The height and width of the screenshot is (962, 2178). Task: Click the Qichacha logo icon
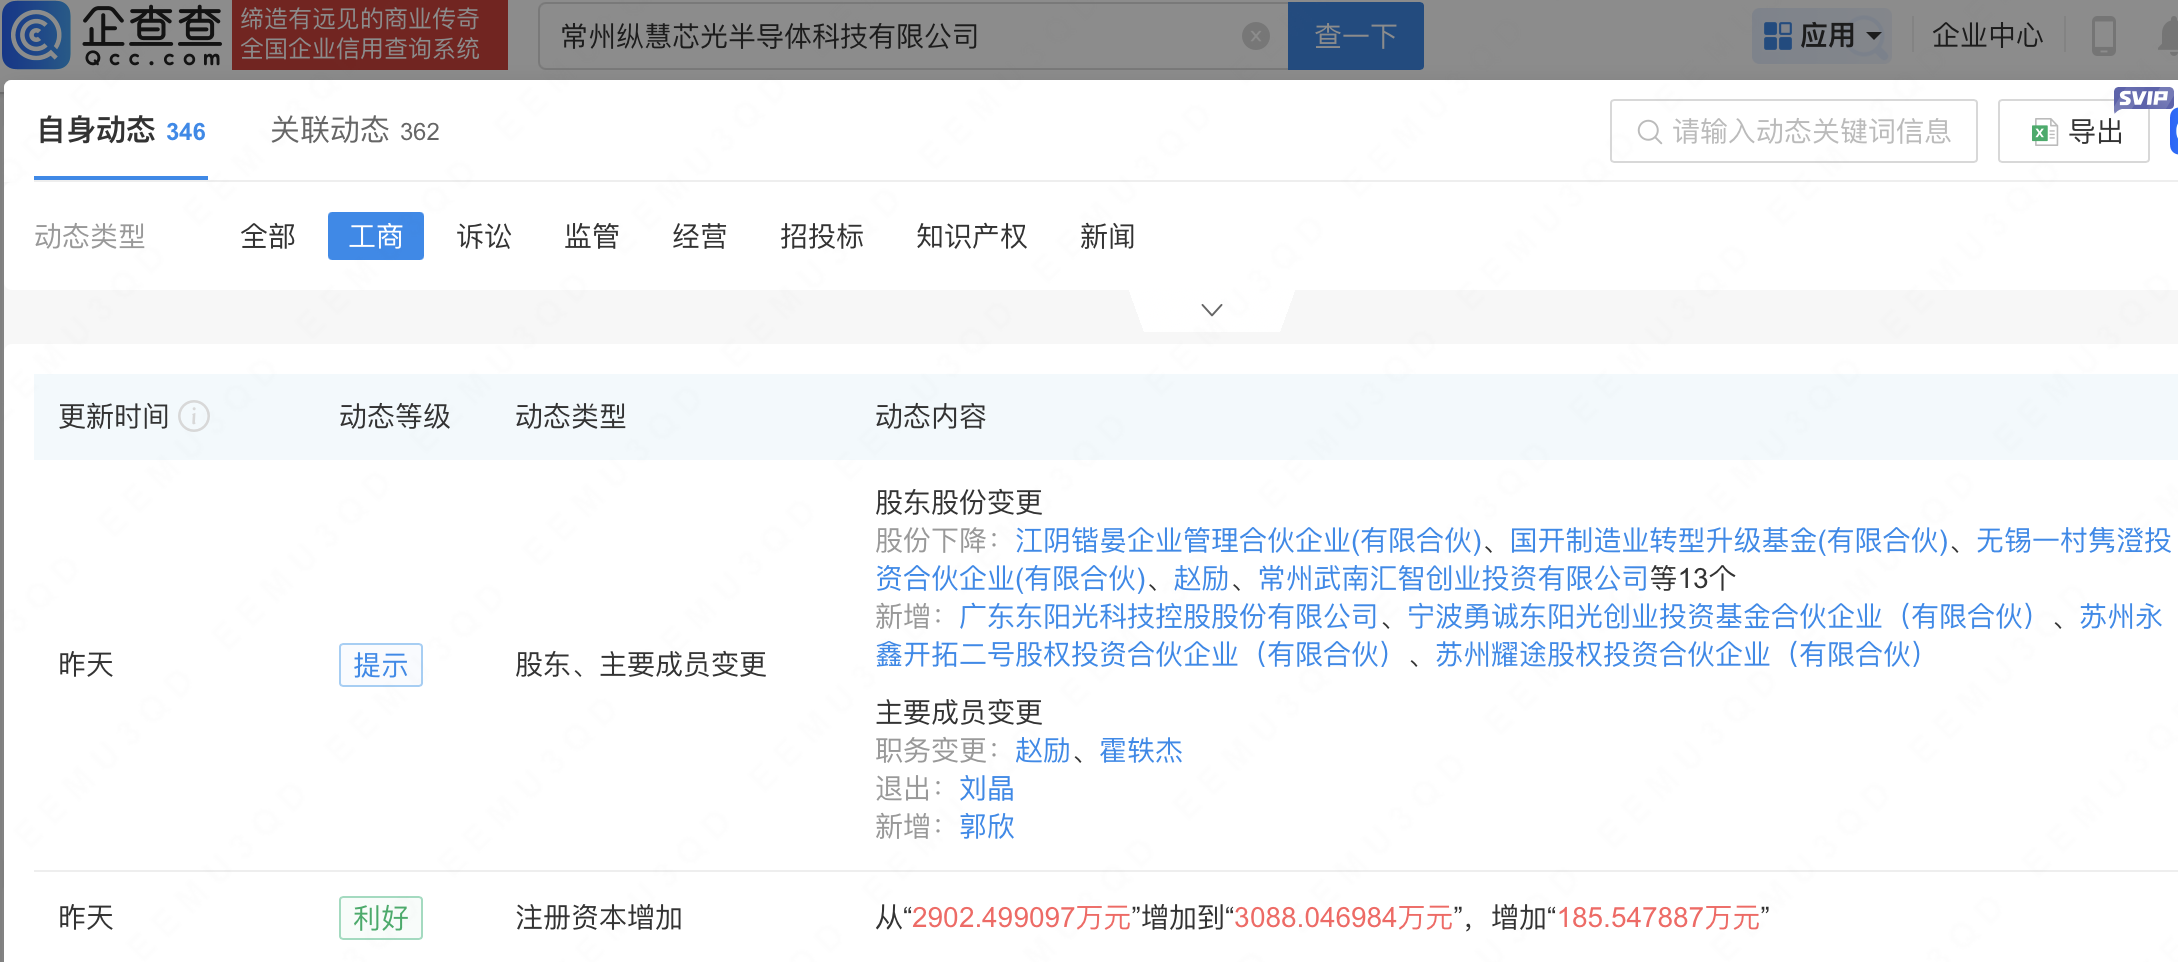click(x=37, y=35)
